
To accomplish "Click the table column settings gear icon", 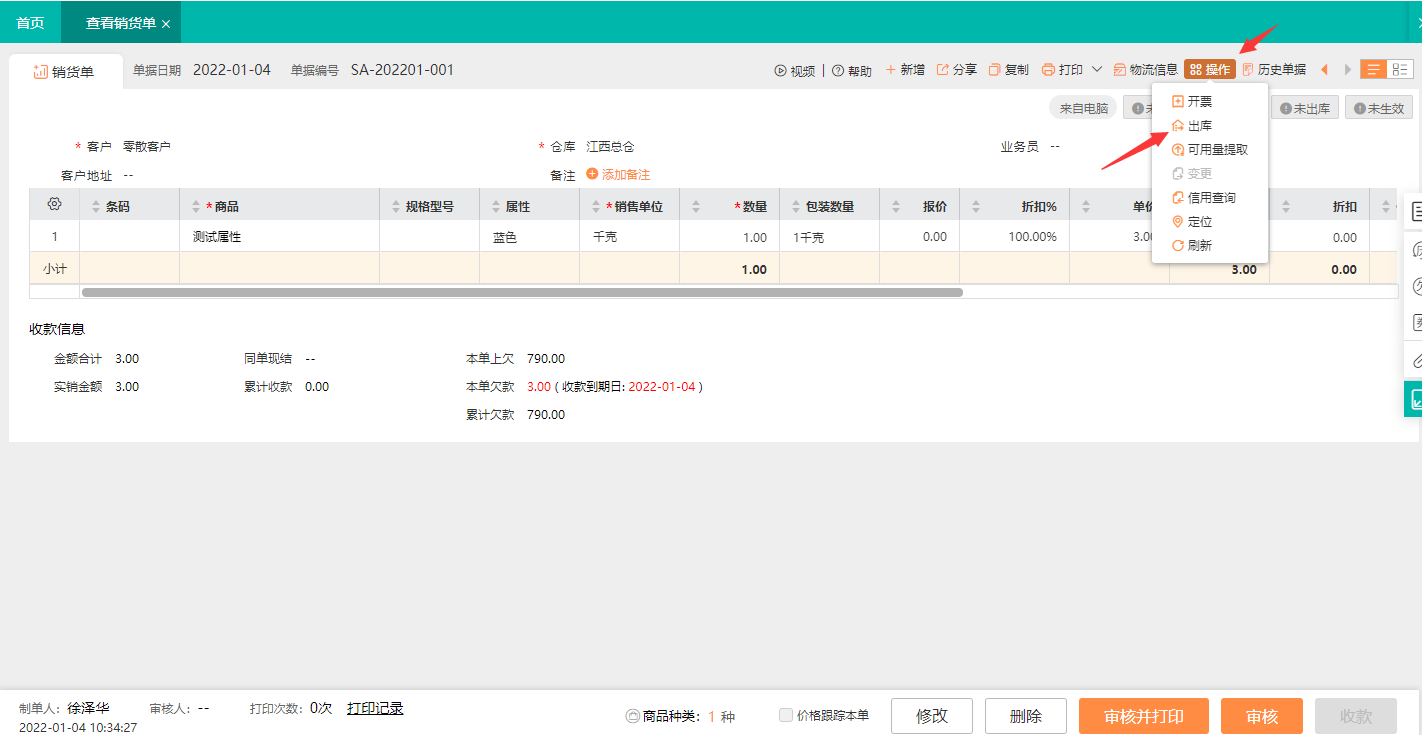I will 54,205.
